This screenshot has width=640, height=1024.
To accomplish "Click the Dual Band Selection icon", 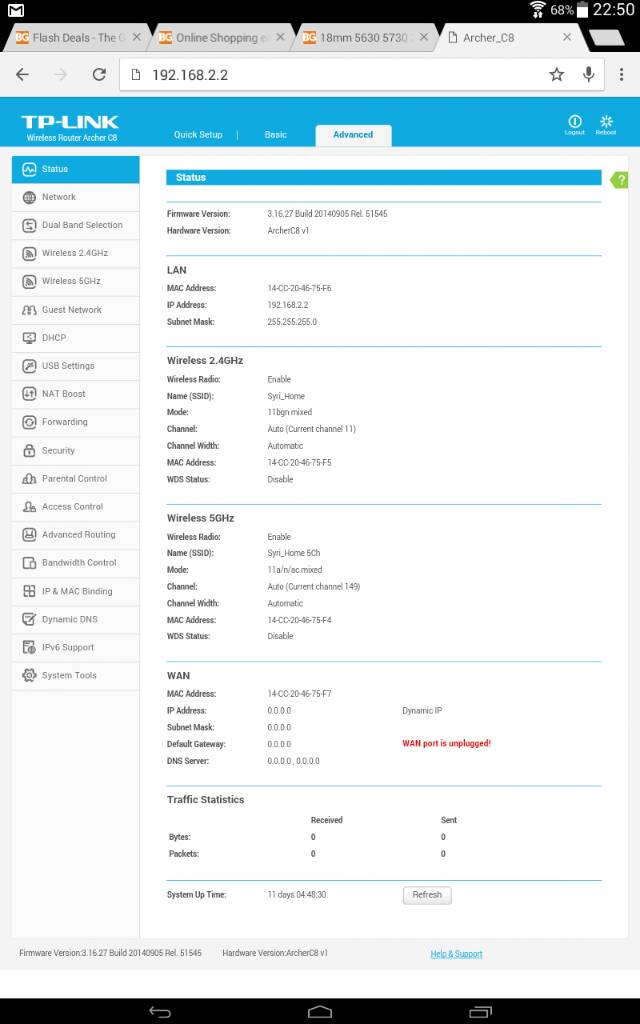I will pyautogui.click(x=29, y=225).
